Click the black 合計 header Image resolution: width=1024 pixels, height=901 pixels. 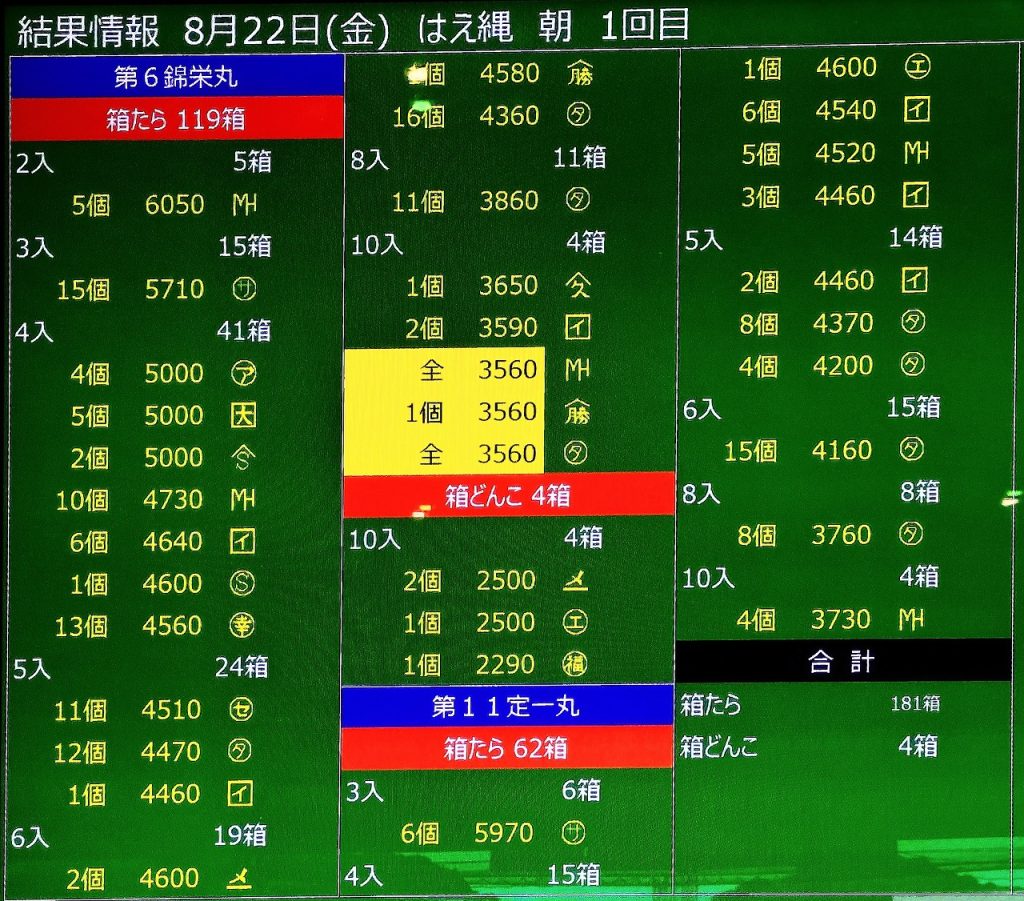point(843,661)
